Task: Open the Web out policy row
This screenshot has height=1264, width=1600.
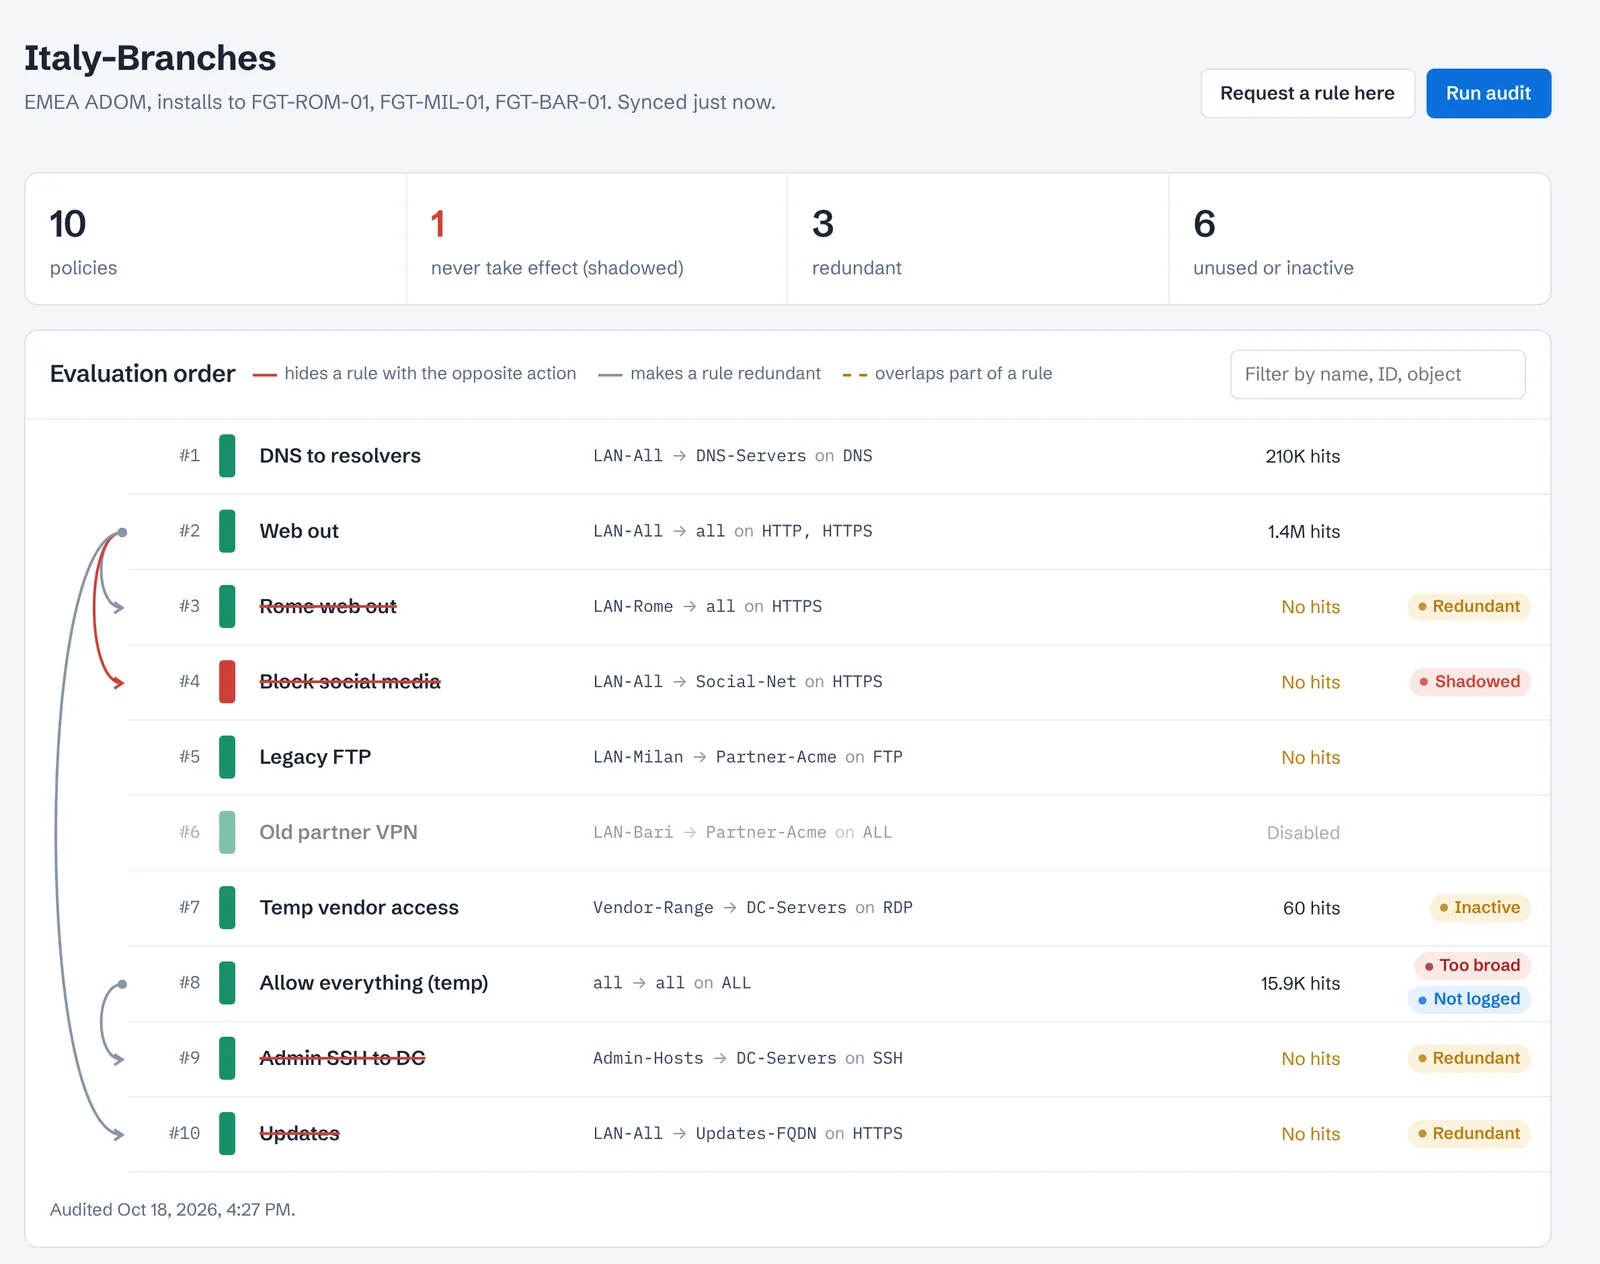Action: [x=839, y=531]
